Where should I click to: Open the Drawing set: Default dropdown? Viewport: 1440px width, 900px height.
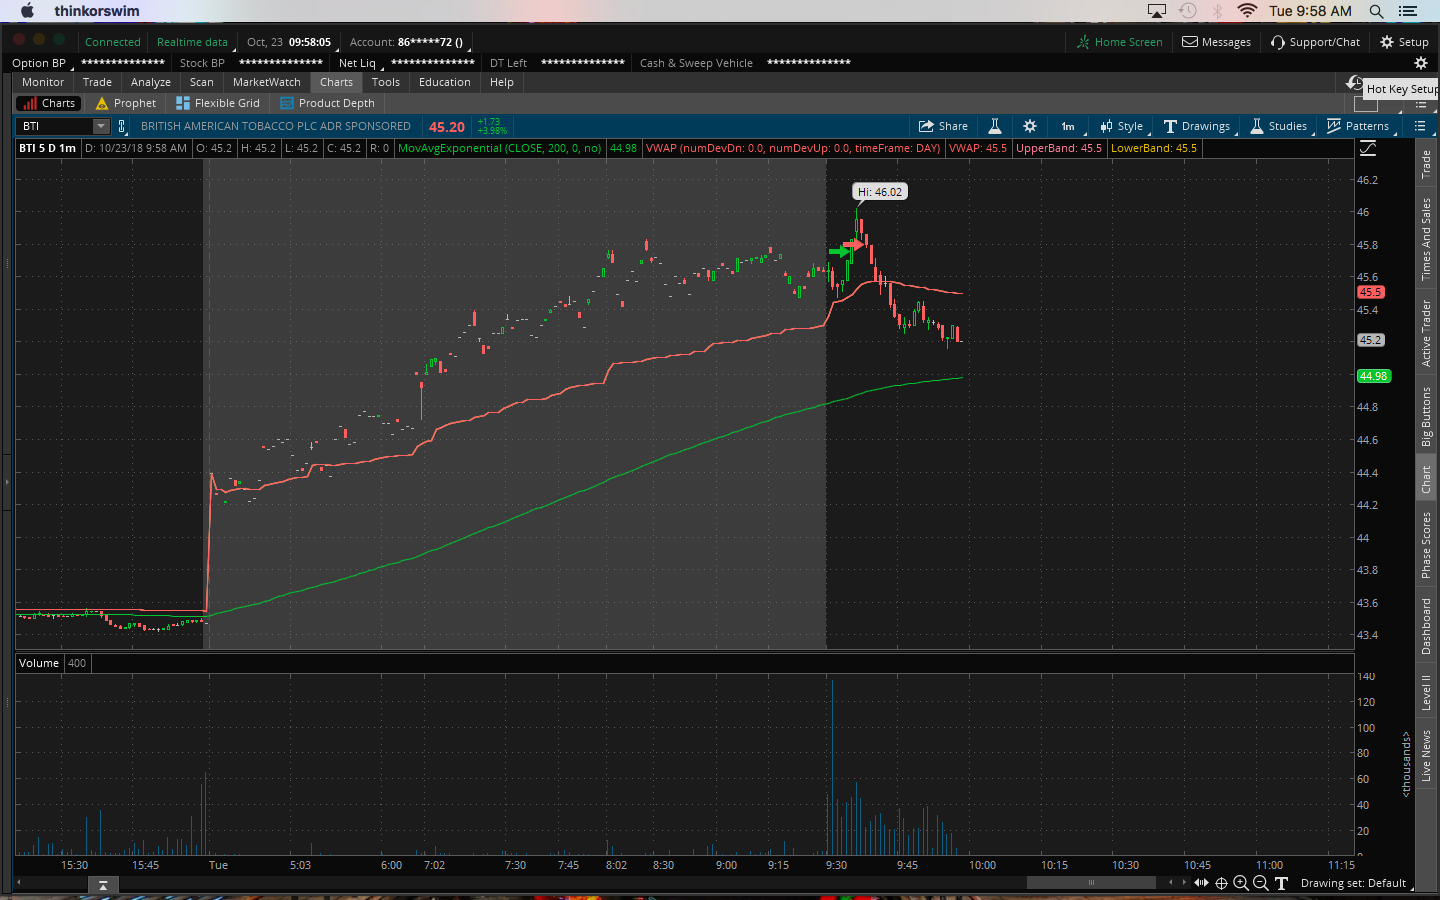click(x=1357, y=883)
